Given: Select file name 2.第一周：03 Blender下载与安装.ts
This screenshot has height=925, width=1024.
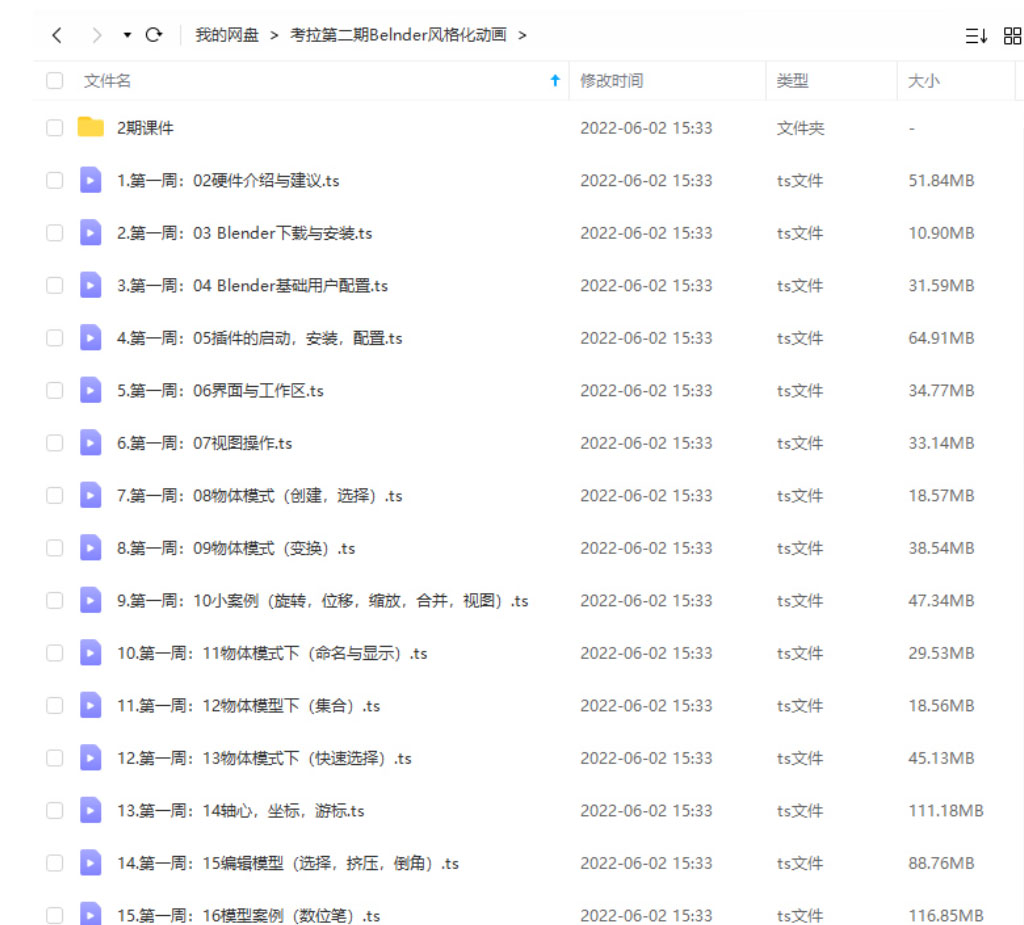Looking at the screenshot, I should click(244, 233).
